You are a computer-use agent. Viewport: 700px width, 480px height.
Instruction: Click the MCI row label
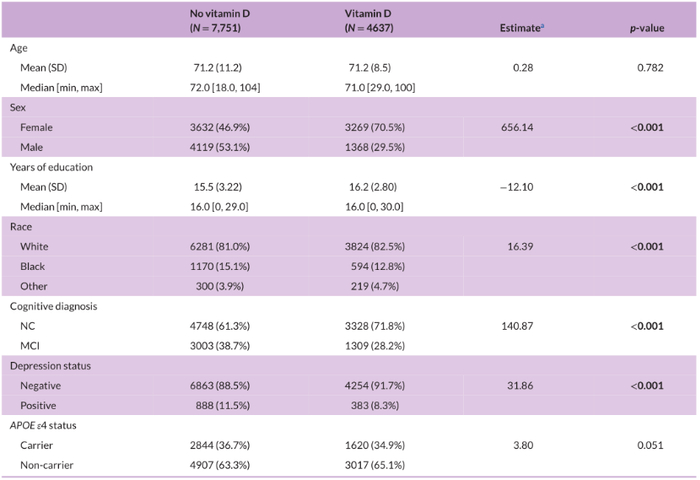click(x=30, y=345)
